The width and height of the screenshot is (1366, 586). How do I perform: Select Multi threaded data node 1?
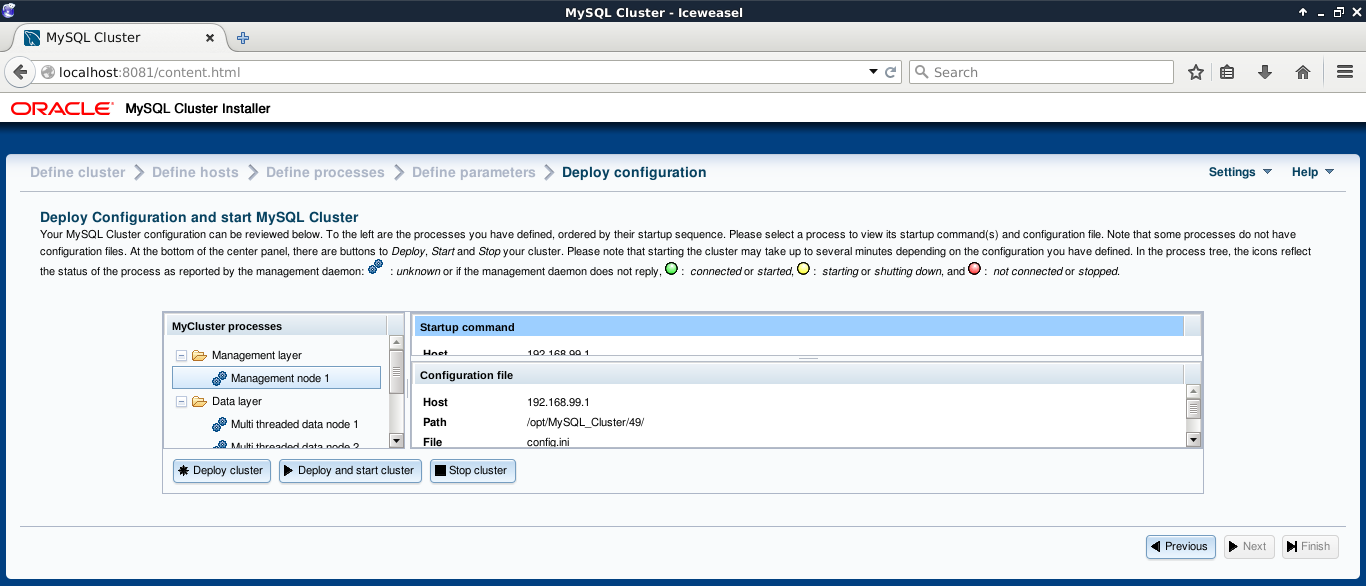point(294,424)
